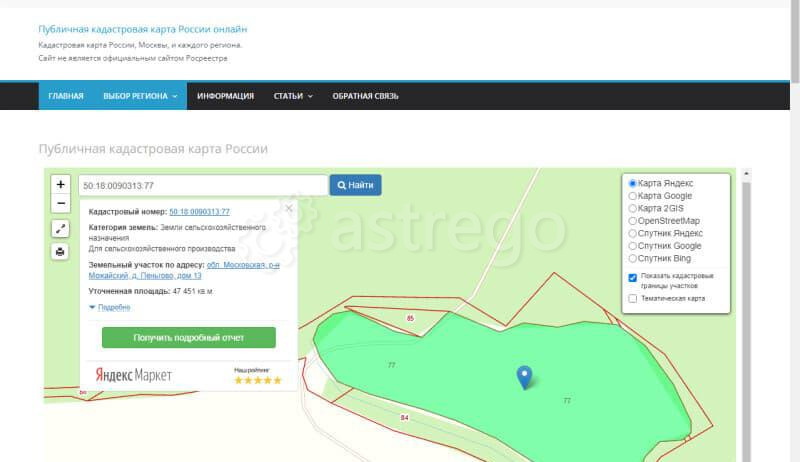
Task: Select the Карта Google radio option
Action: pyautogui.click(x=632, y=196)
